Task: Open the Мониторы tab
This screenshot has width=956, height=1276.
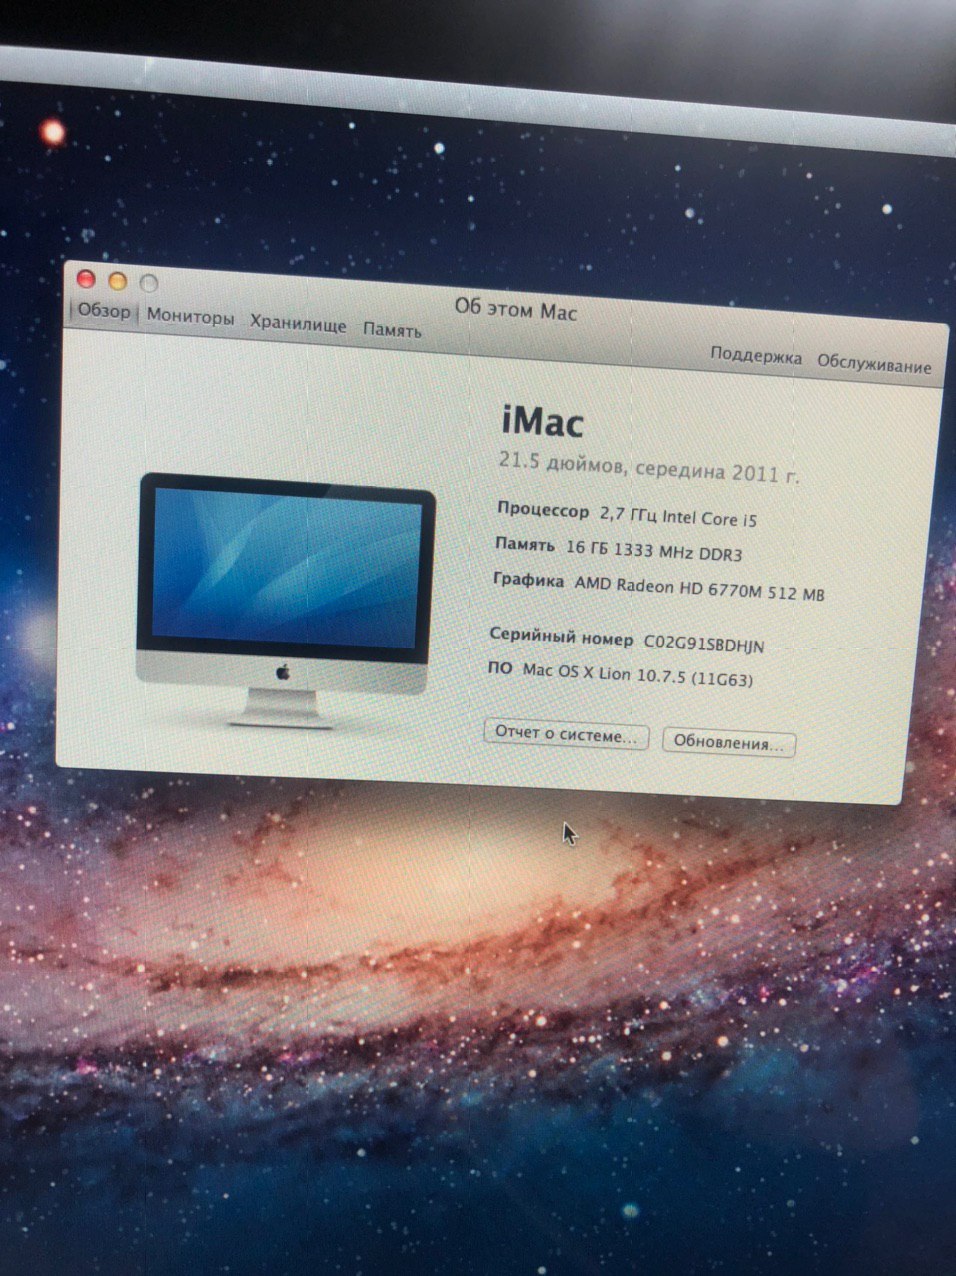Action: point(190,316)
